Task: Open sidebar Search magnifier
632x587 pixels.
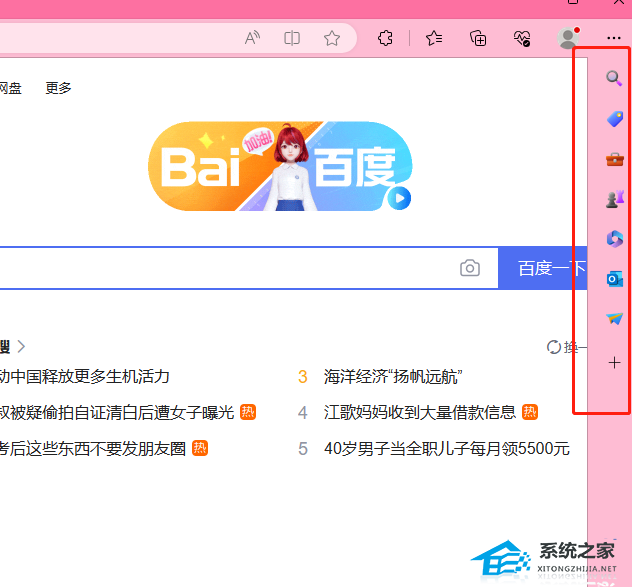Action: 614,78
